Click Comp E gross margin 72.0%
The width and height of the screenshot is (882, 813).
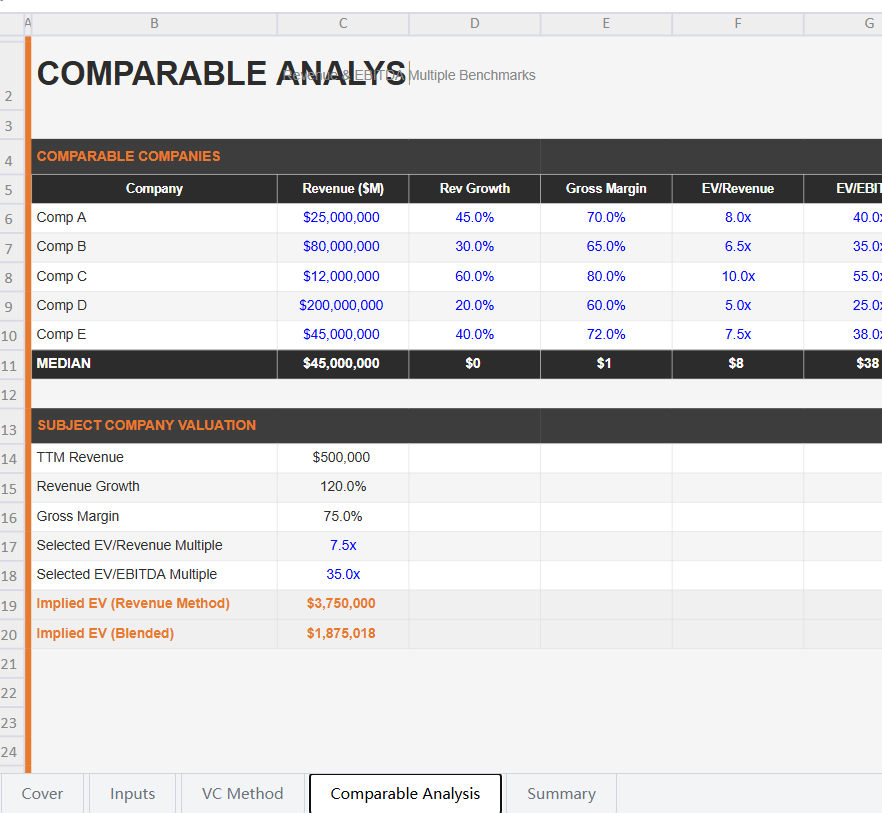606,335
